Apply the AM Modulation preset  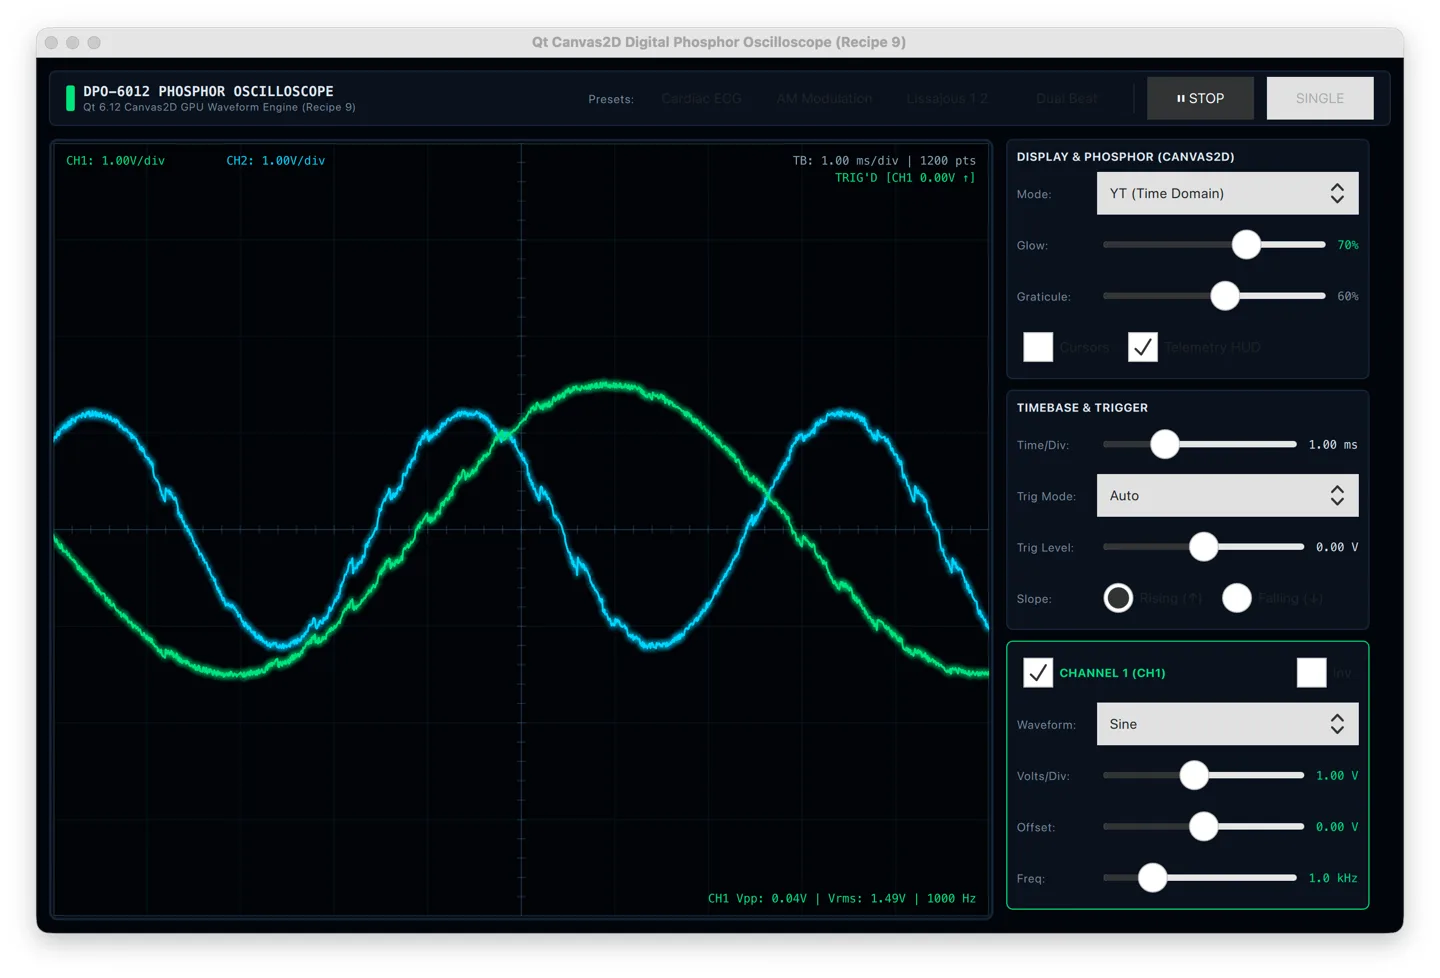pyautogui.click(x=824, y=98)
